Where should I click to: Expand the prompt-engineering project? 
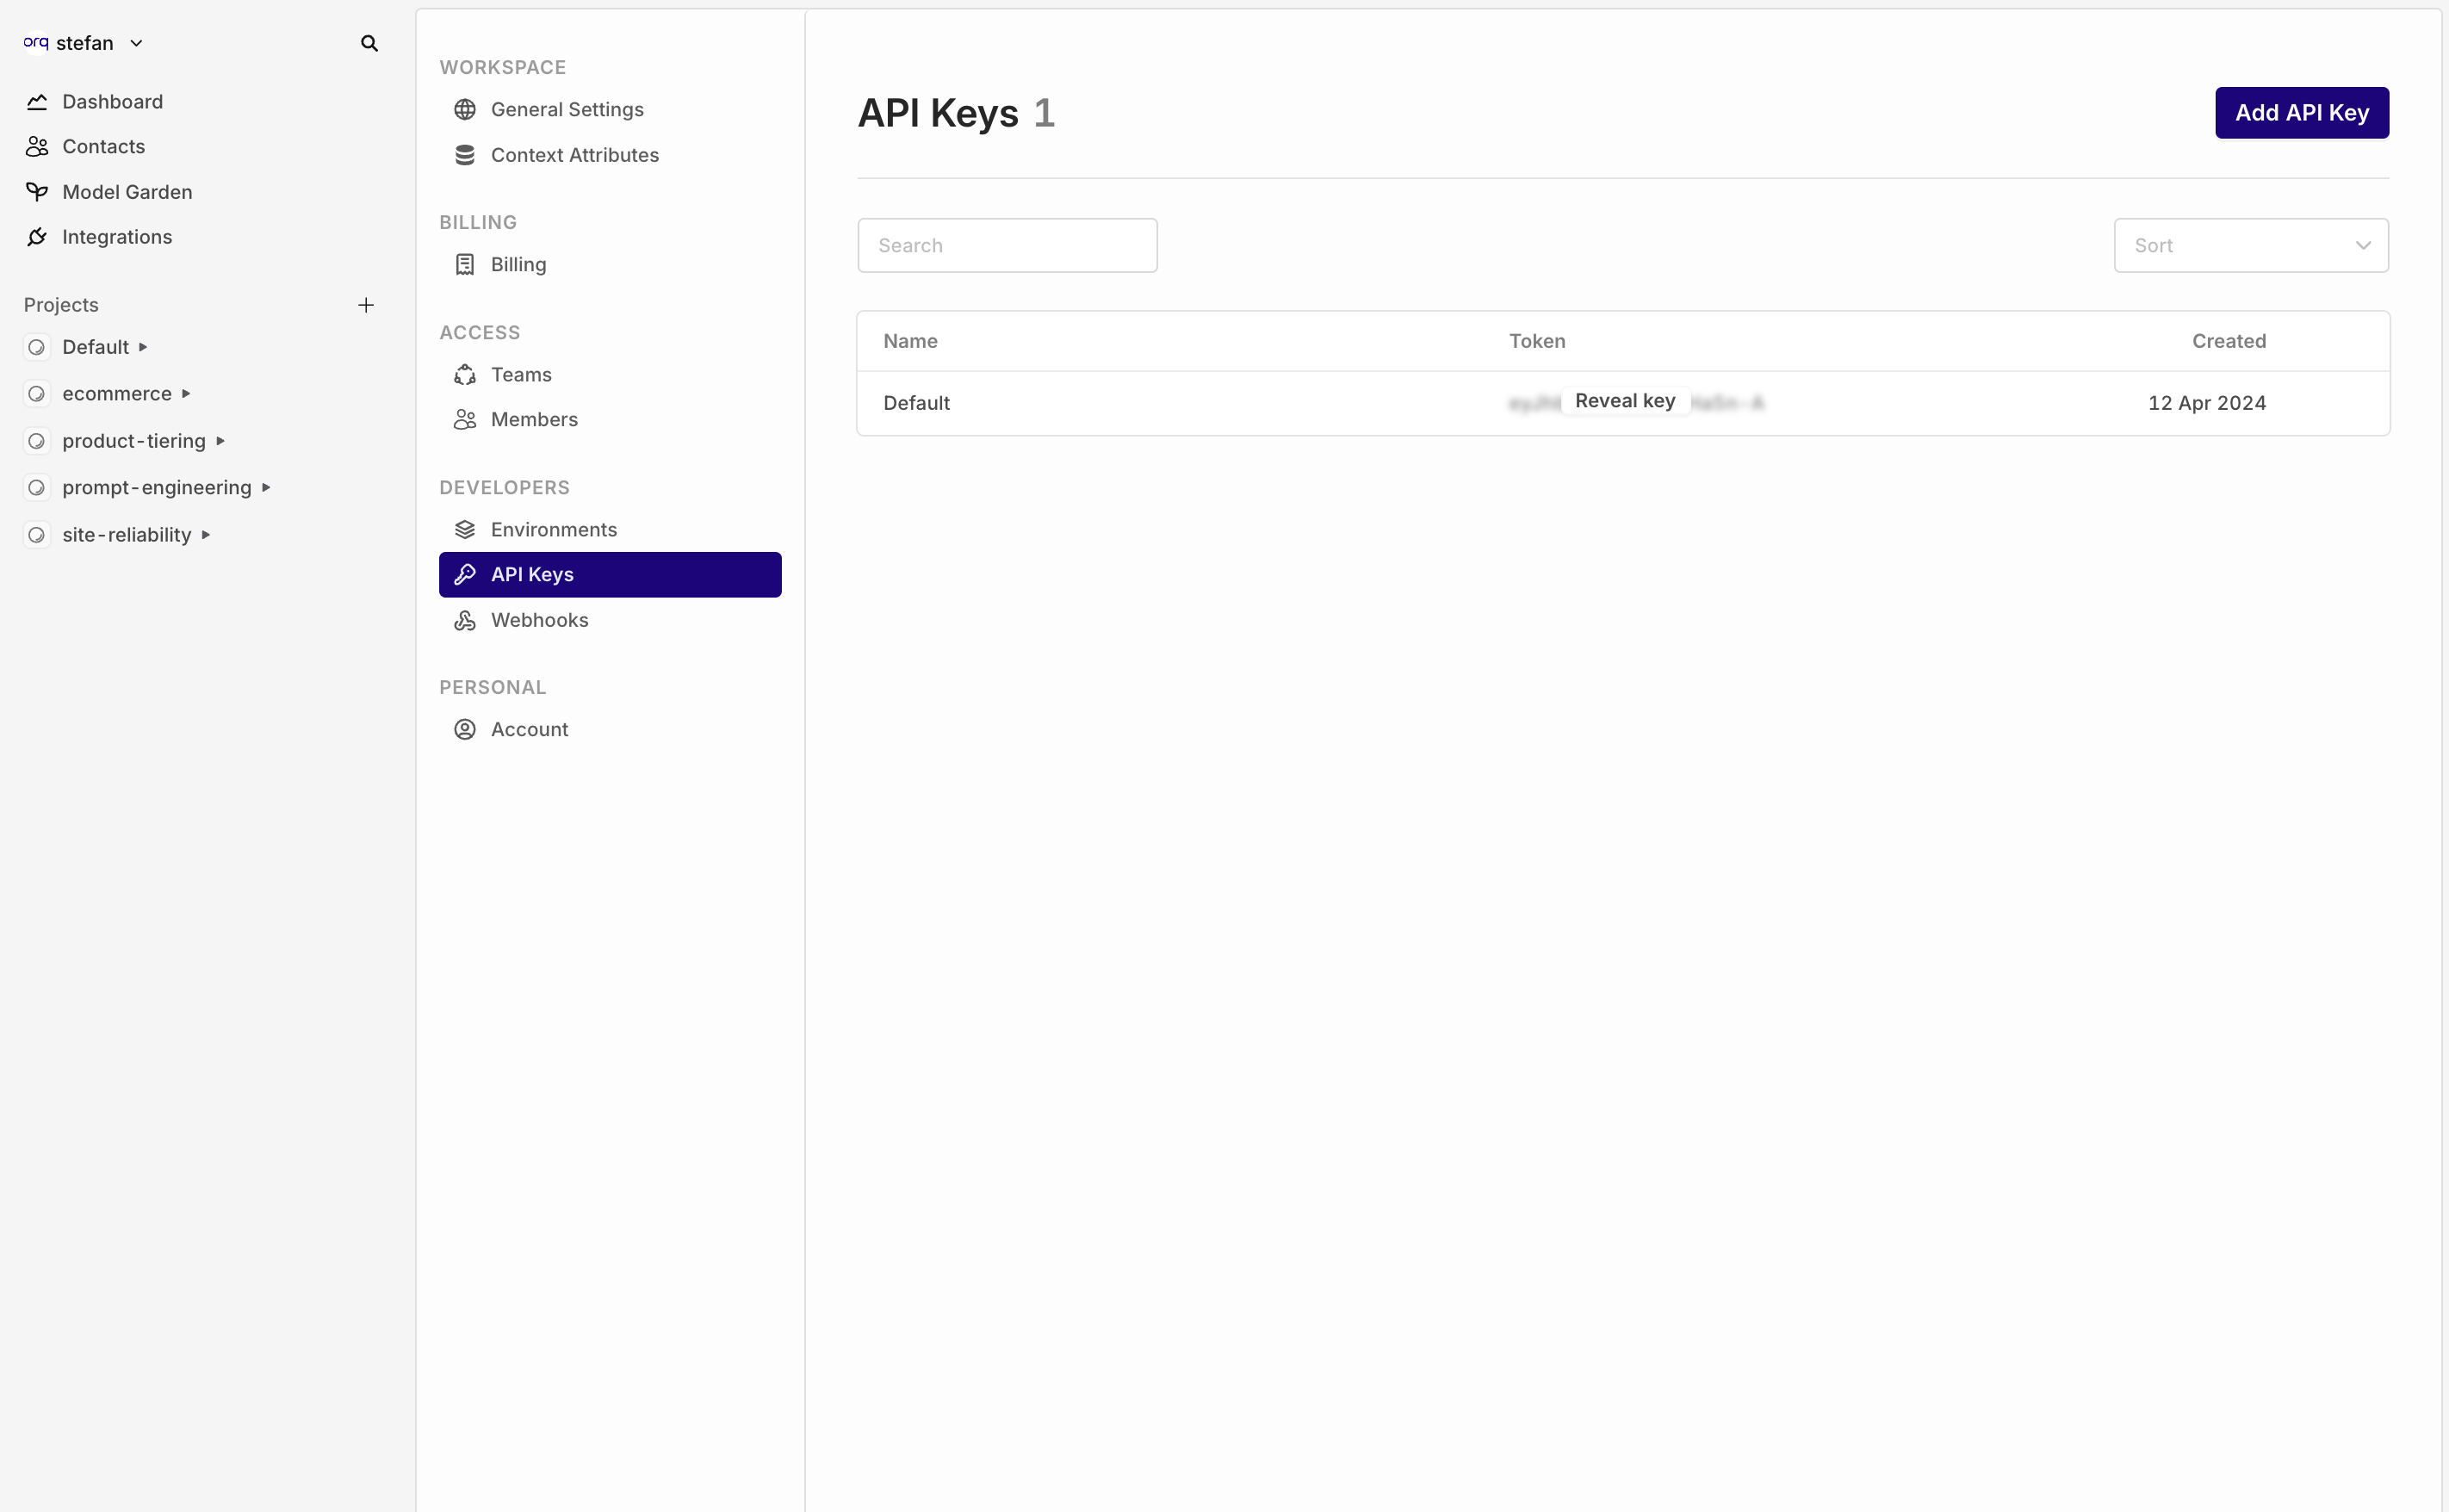pos(266,486)
